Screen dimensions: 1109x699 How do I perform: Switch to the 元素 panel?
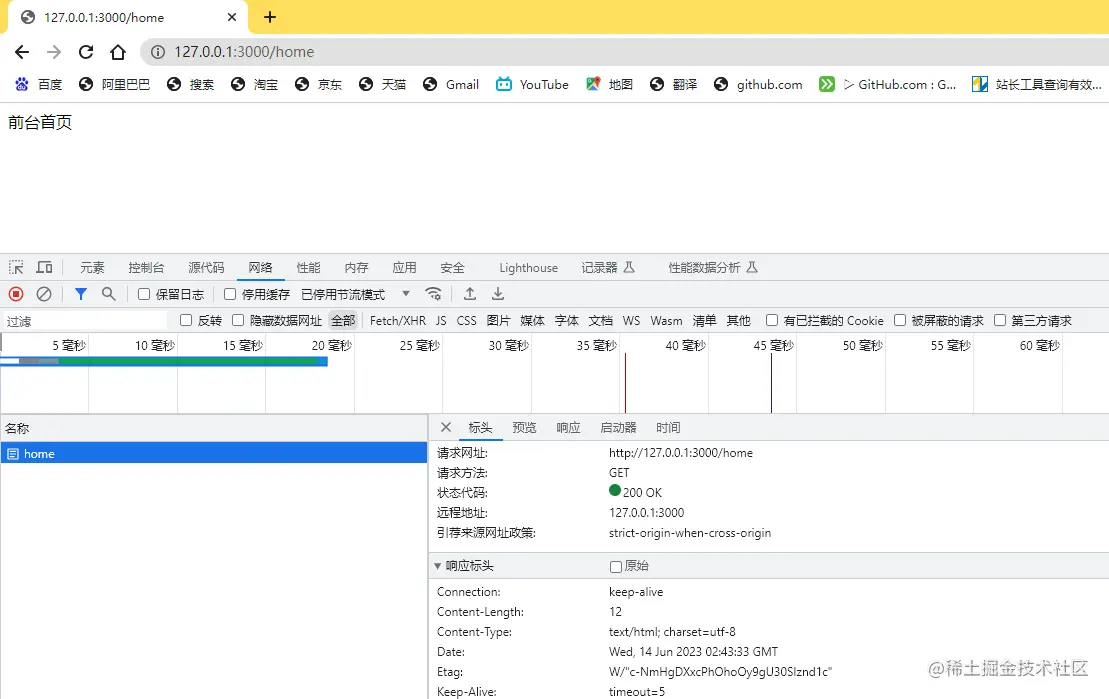click(92, 267)
